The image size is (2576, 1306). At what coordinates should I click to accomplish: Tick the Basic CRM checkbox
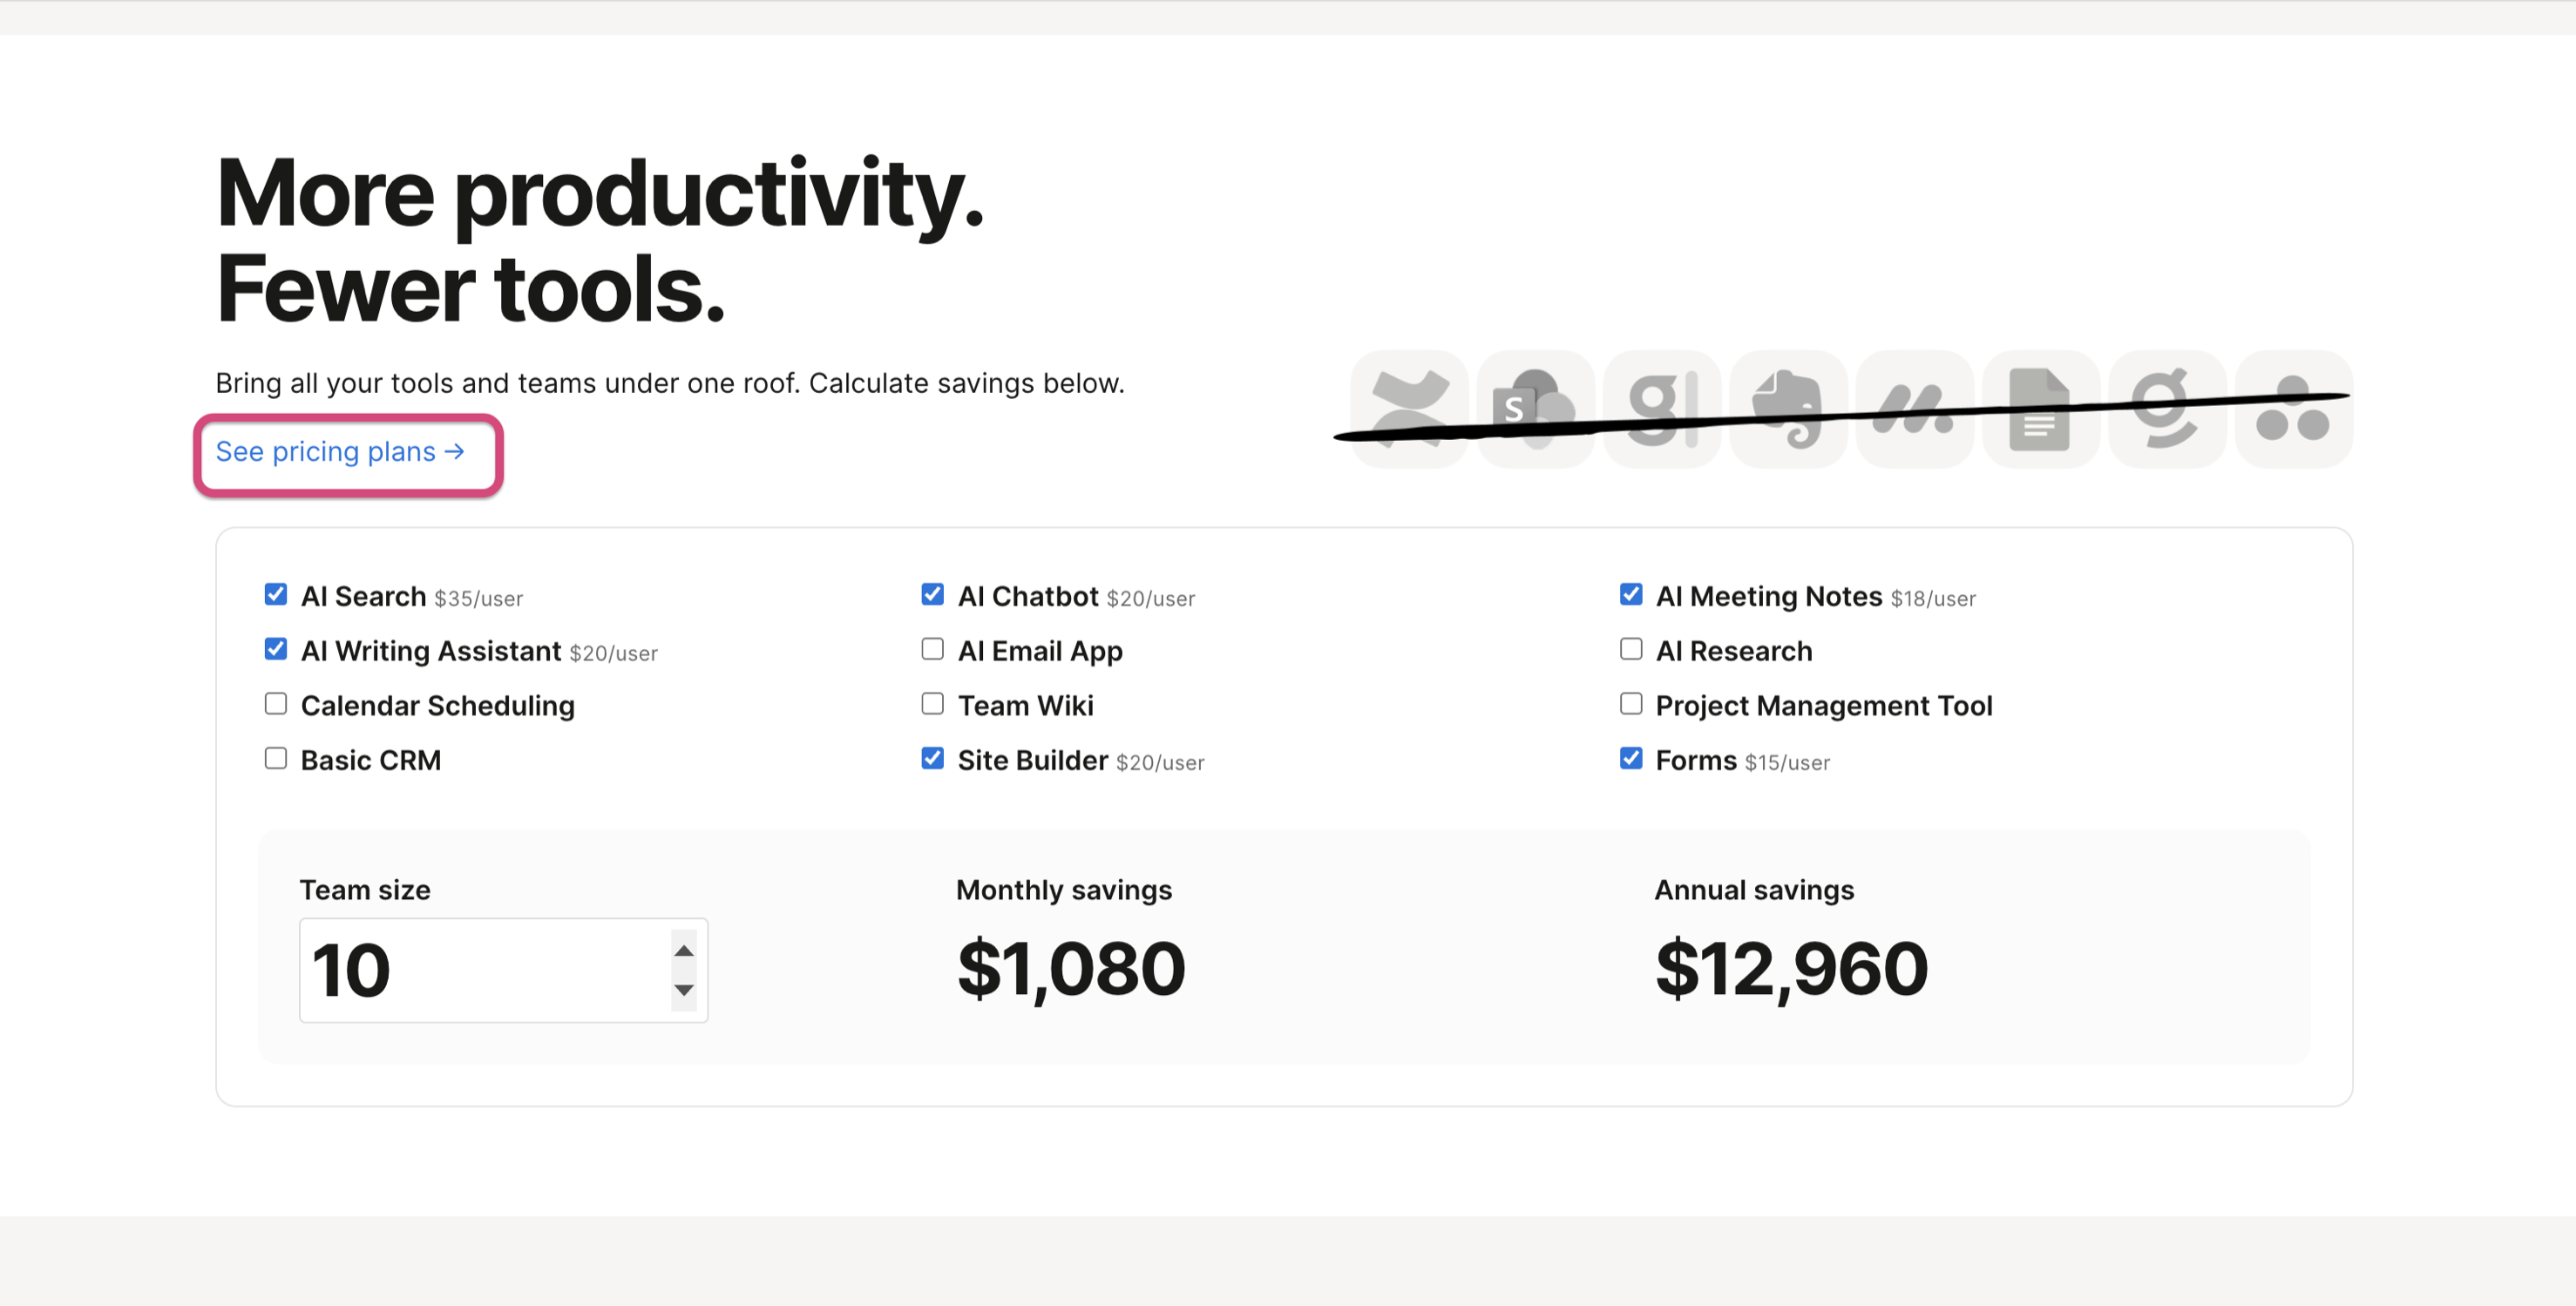tap(276, 759)
